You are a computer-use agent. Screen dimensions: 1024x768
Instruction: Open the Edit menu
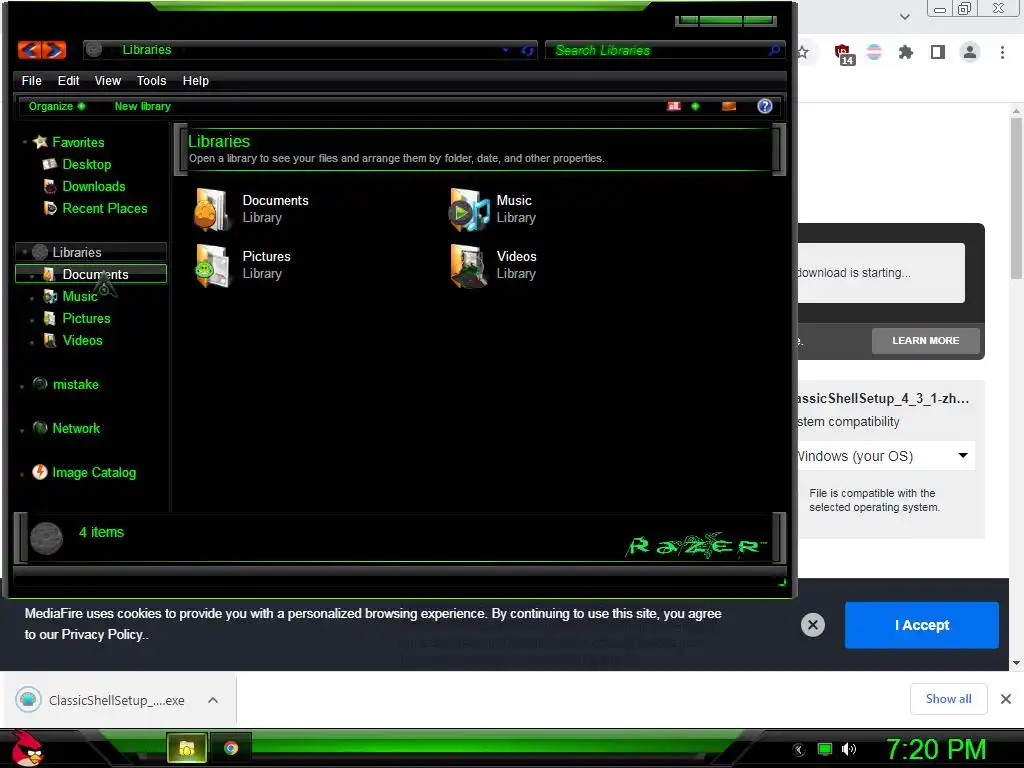(x=69, y=80)
